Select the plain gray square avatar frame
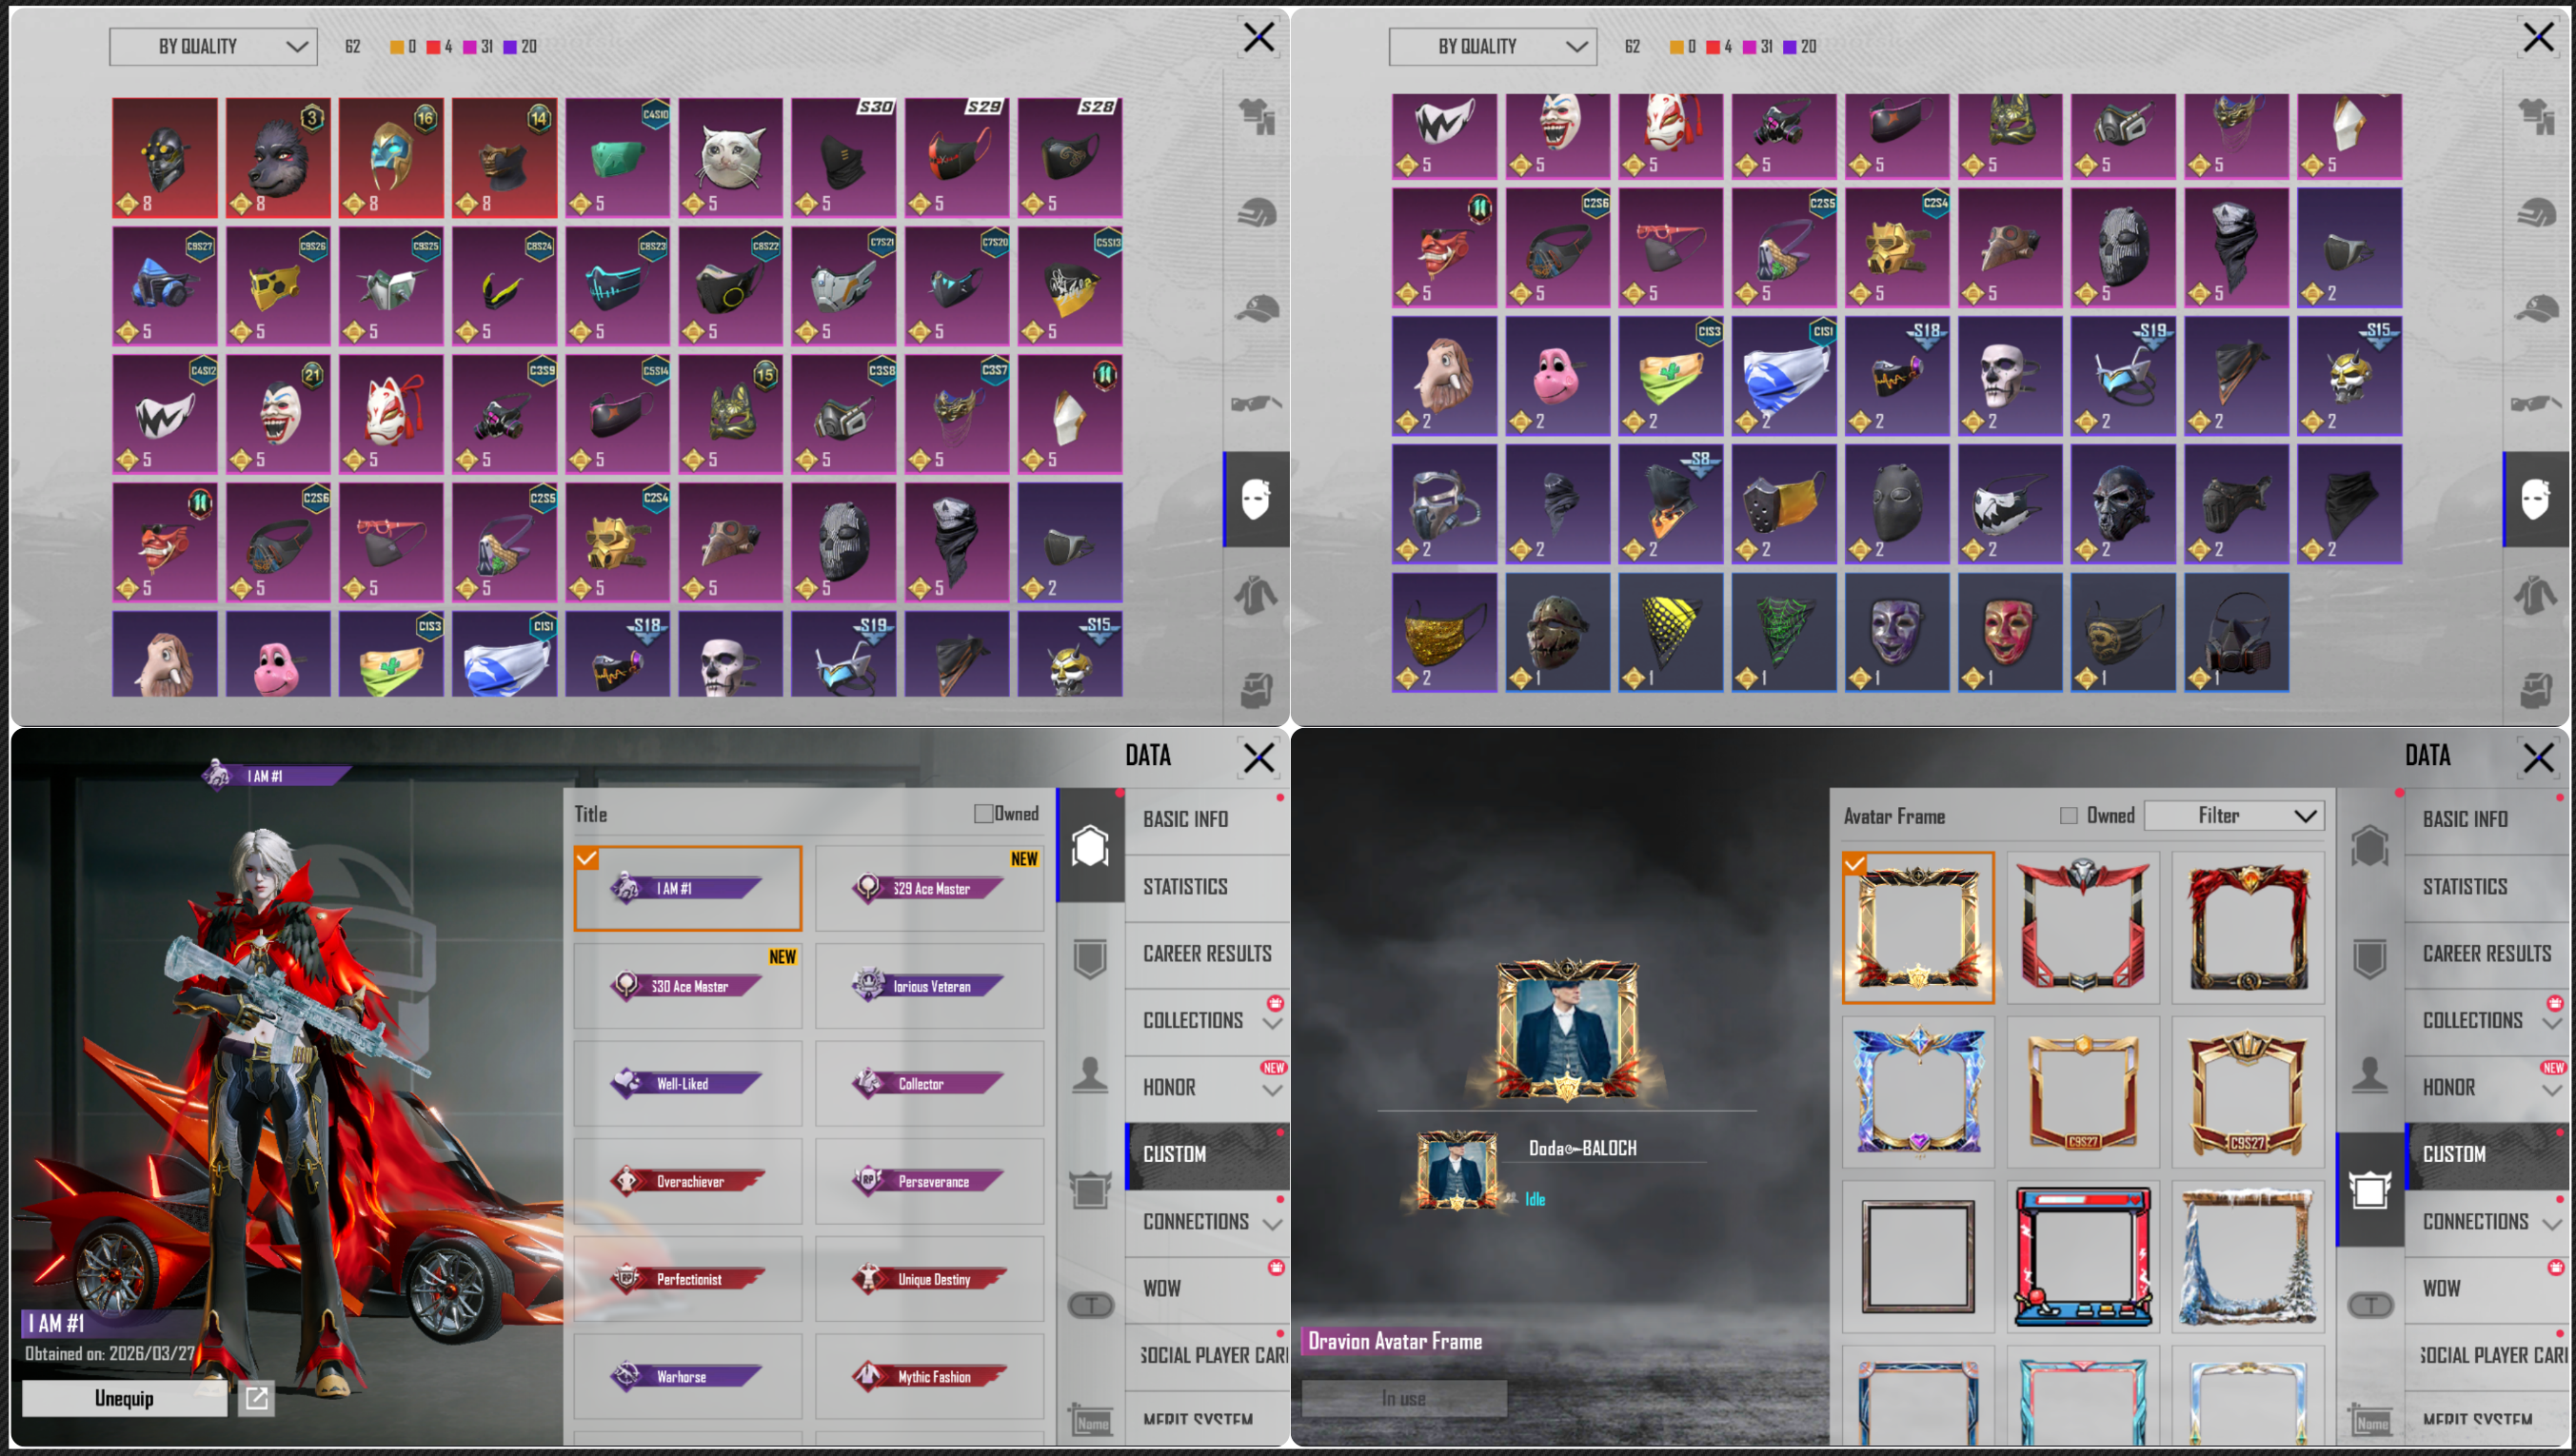2576x1456 pixels. pos(1918,1257)
